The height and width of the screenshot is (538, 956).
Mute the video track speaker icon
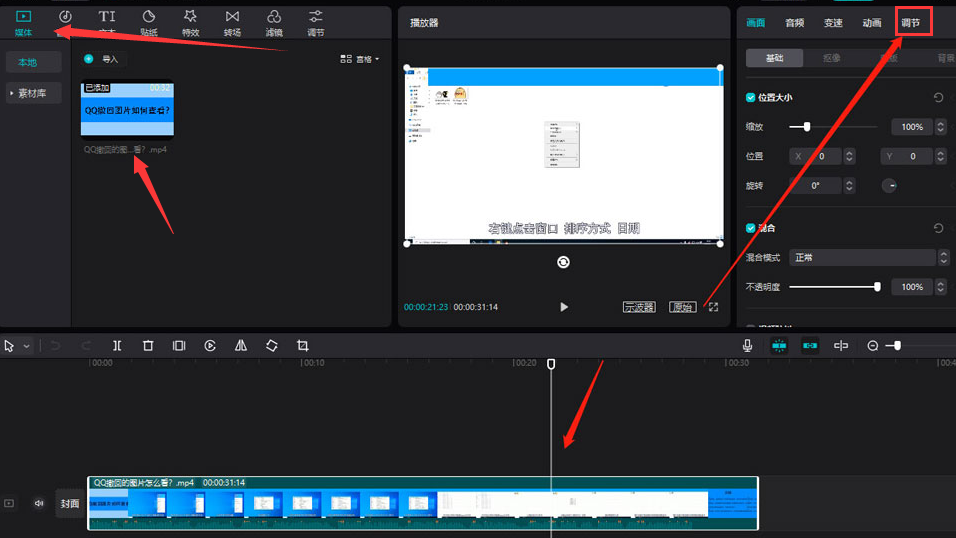pos(39,504)
